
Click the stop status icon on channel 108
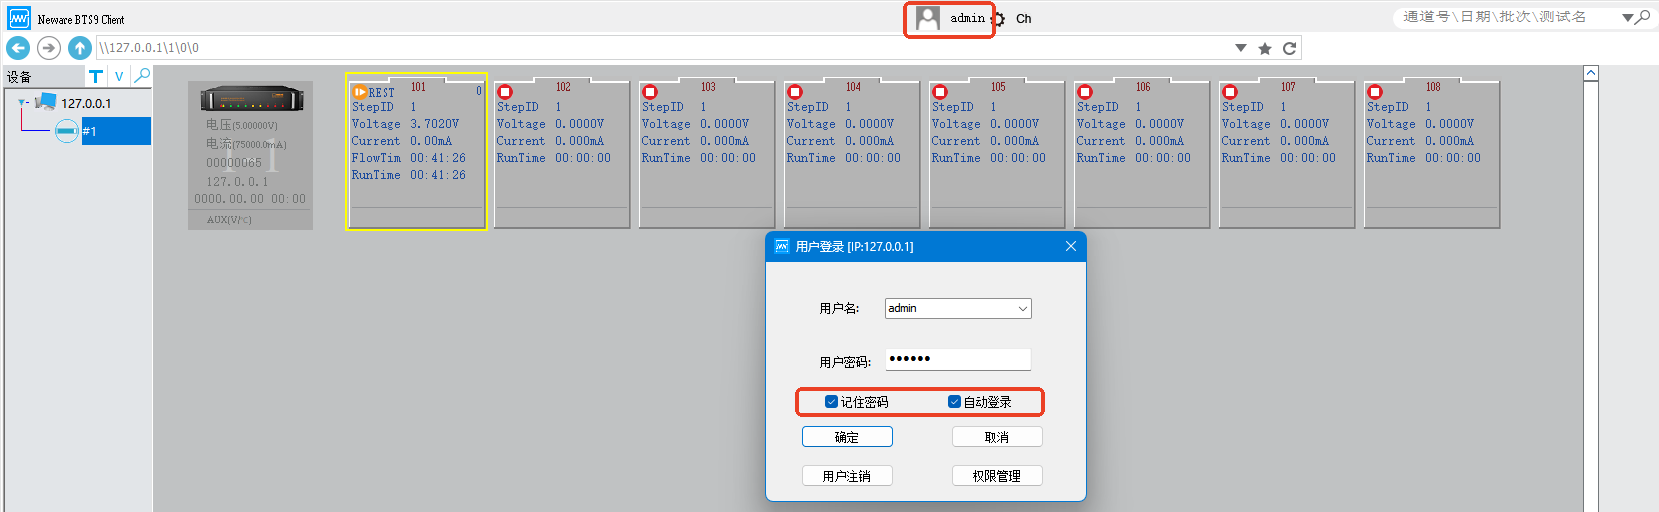pyautogui.click(x=1375, y=92)
